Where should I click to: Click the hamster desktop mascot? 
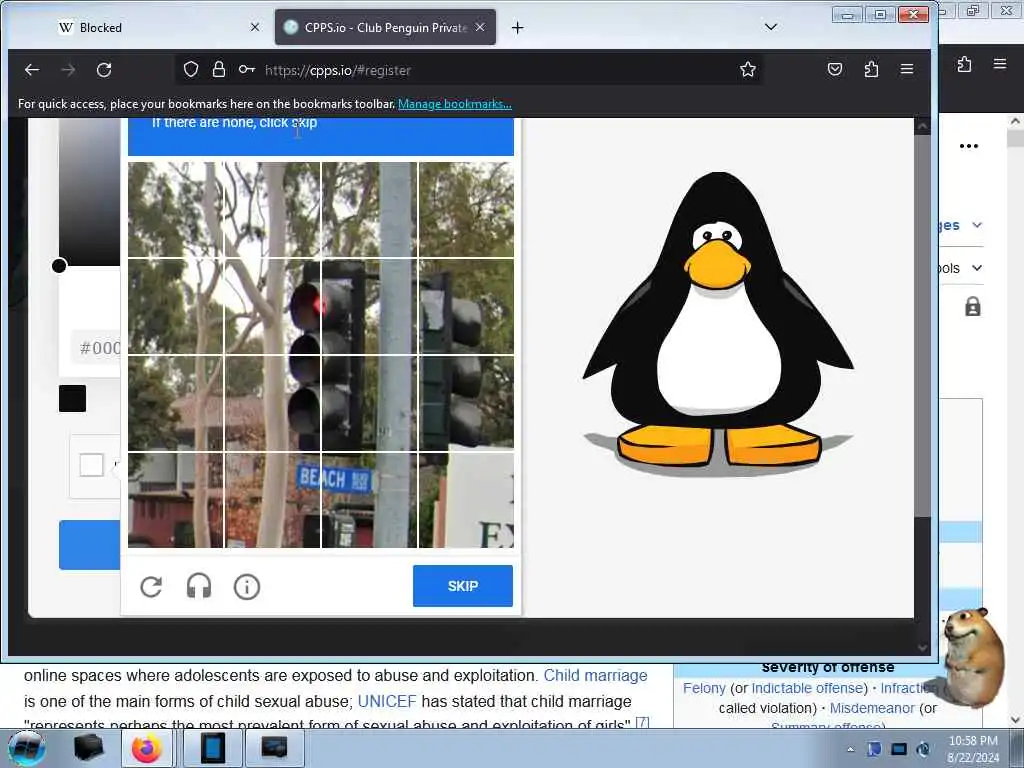974,656
